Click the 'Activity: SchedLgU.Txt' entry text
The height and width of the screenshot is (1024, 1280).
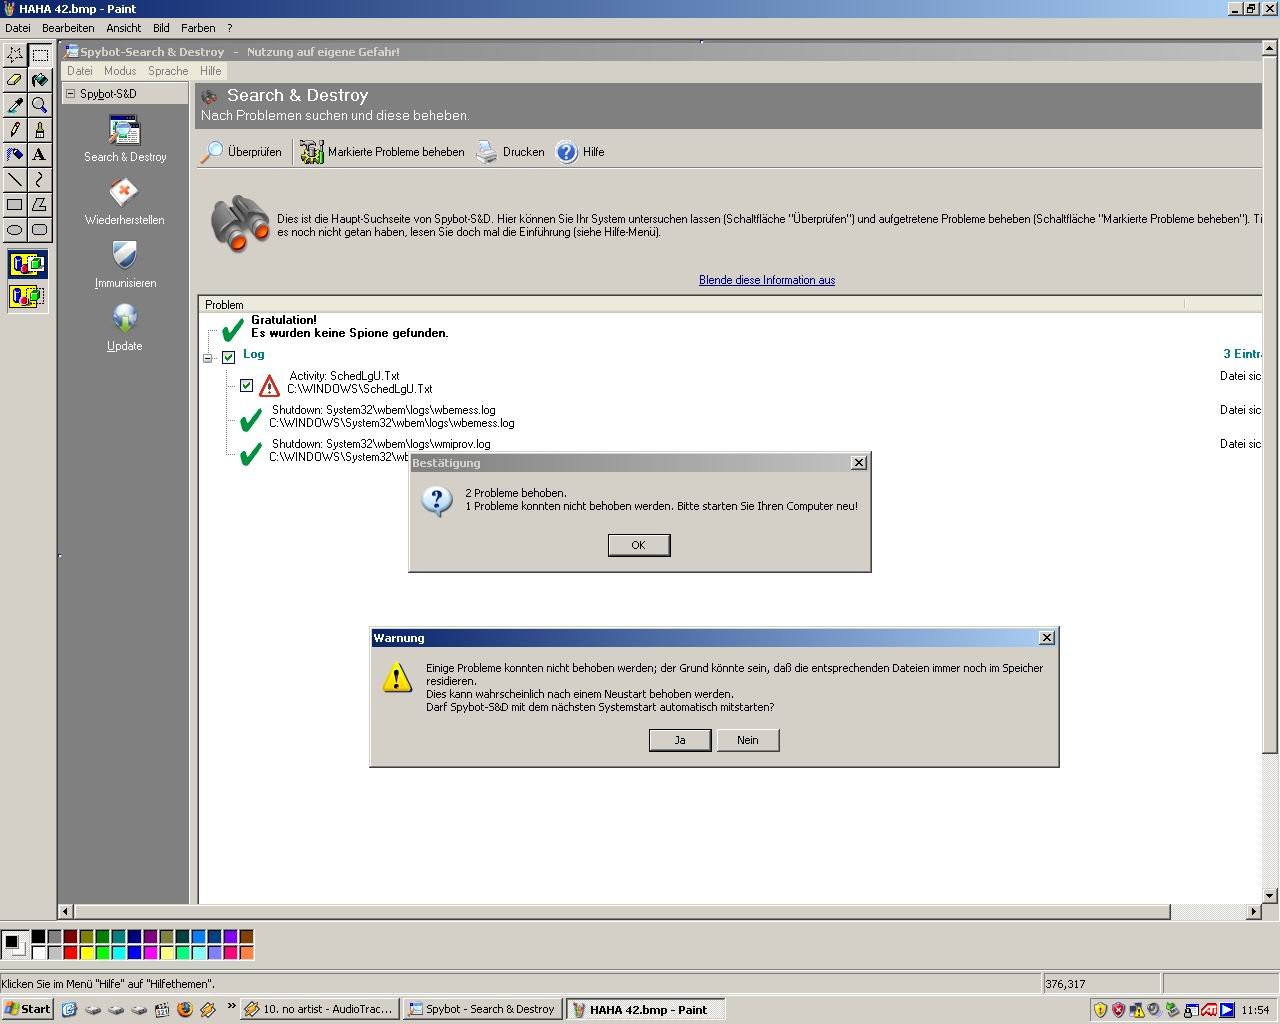(x=345, y=376)
